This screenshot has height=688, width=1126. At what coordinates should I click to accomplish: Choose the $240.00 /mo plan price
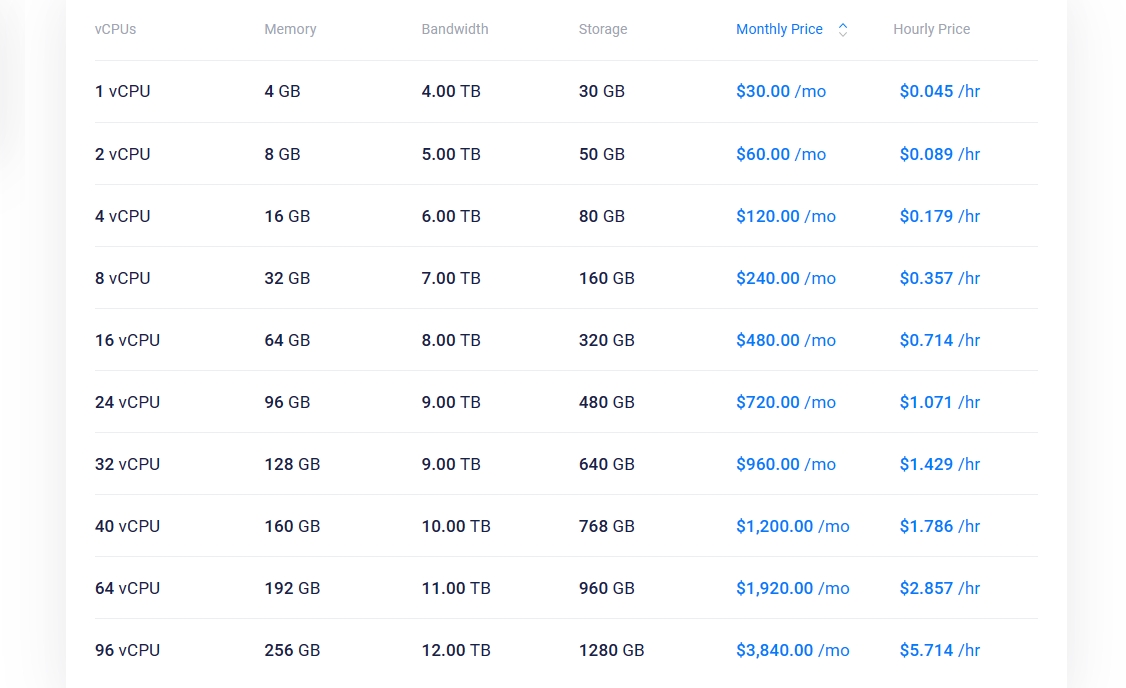click(785, 278)
